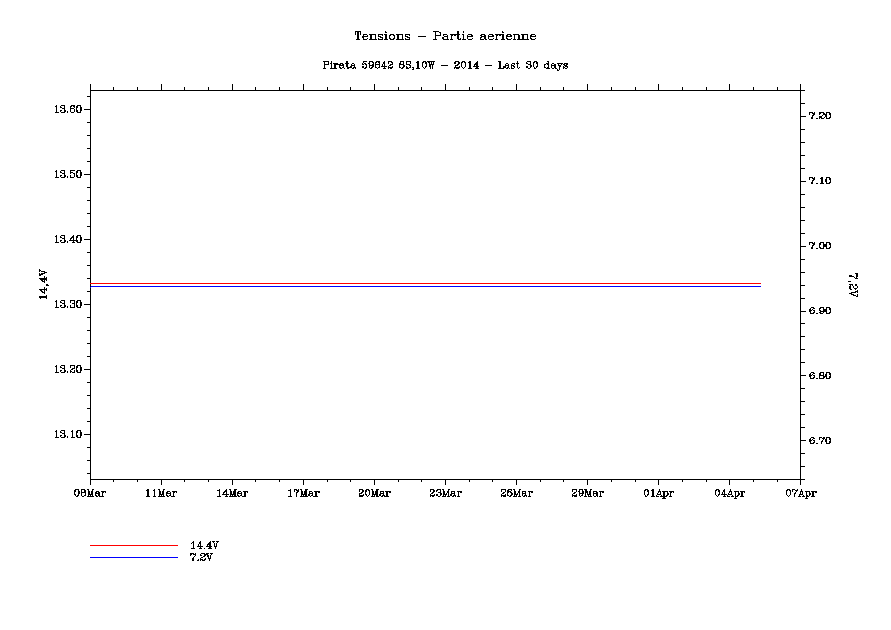The height and width of the screenshot is (630, 891).
Task: Click the 7.20 value on the right axis
Action: pyautogui.click(x=819, y=116)
